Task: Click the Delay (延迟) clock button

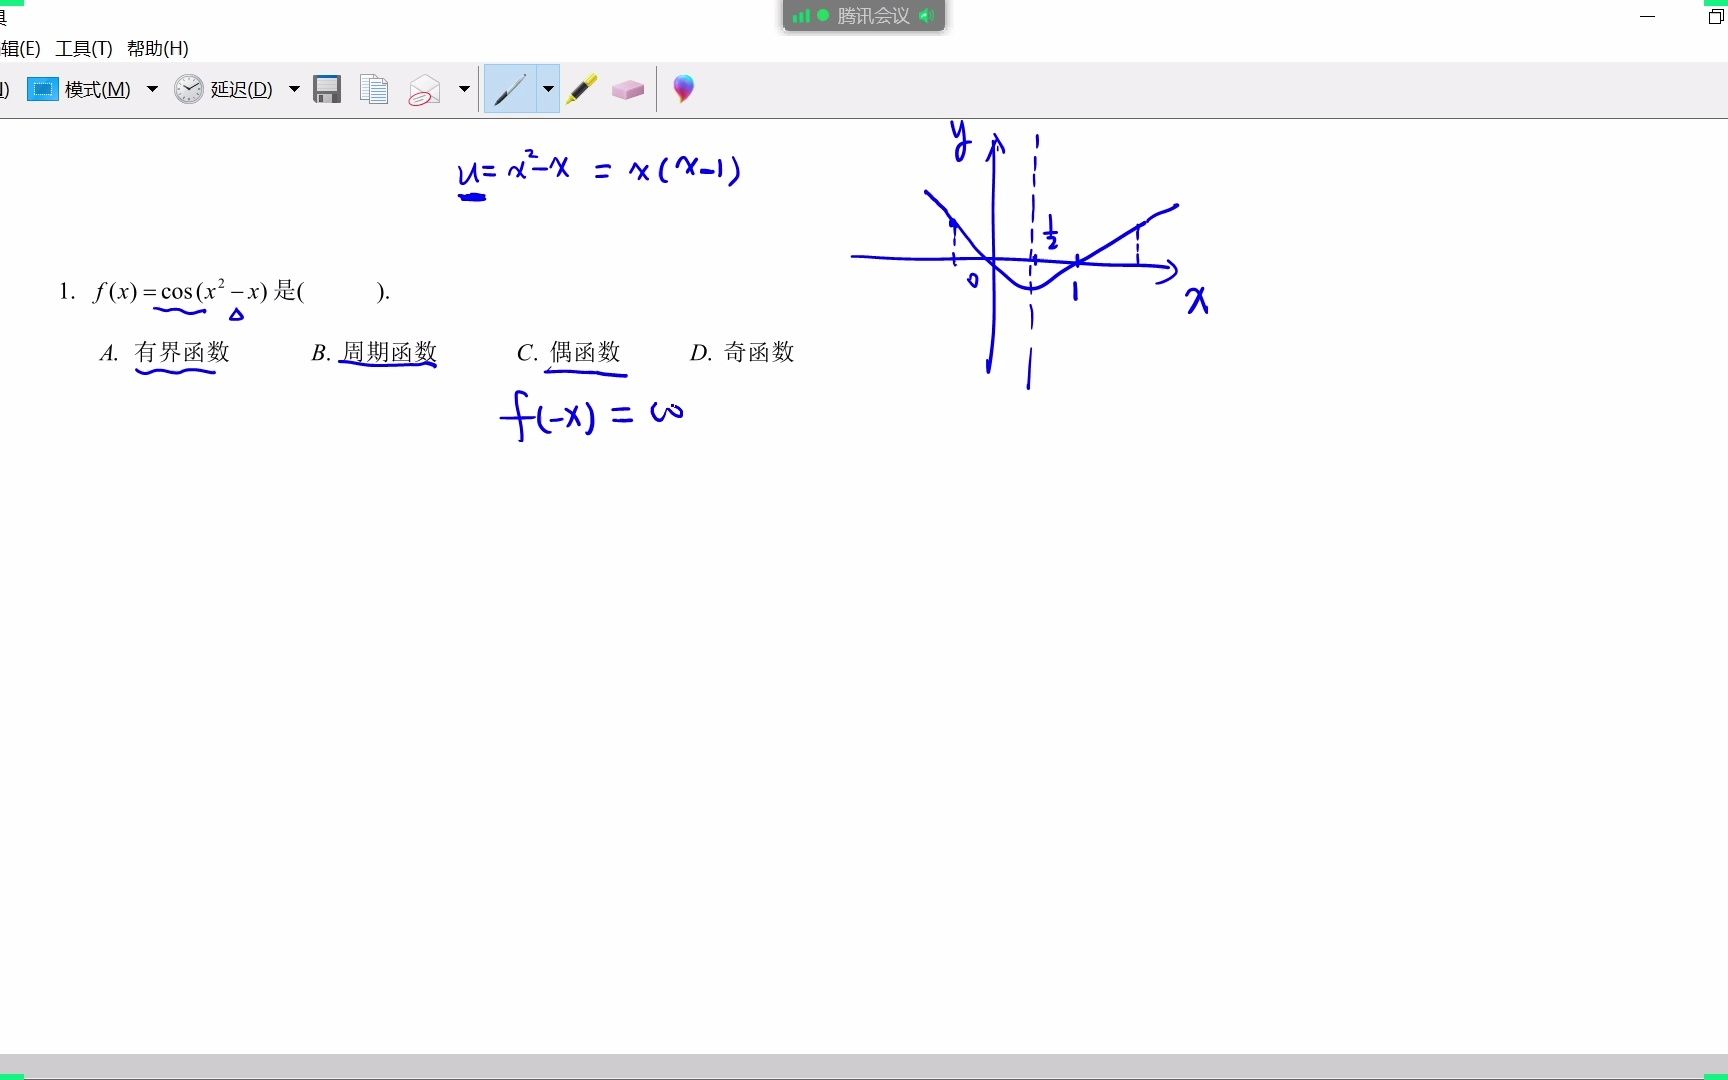Action: 223,89
